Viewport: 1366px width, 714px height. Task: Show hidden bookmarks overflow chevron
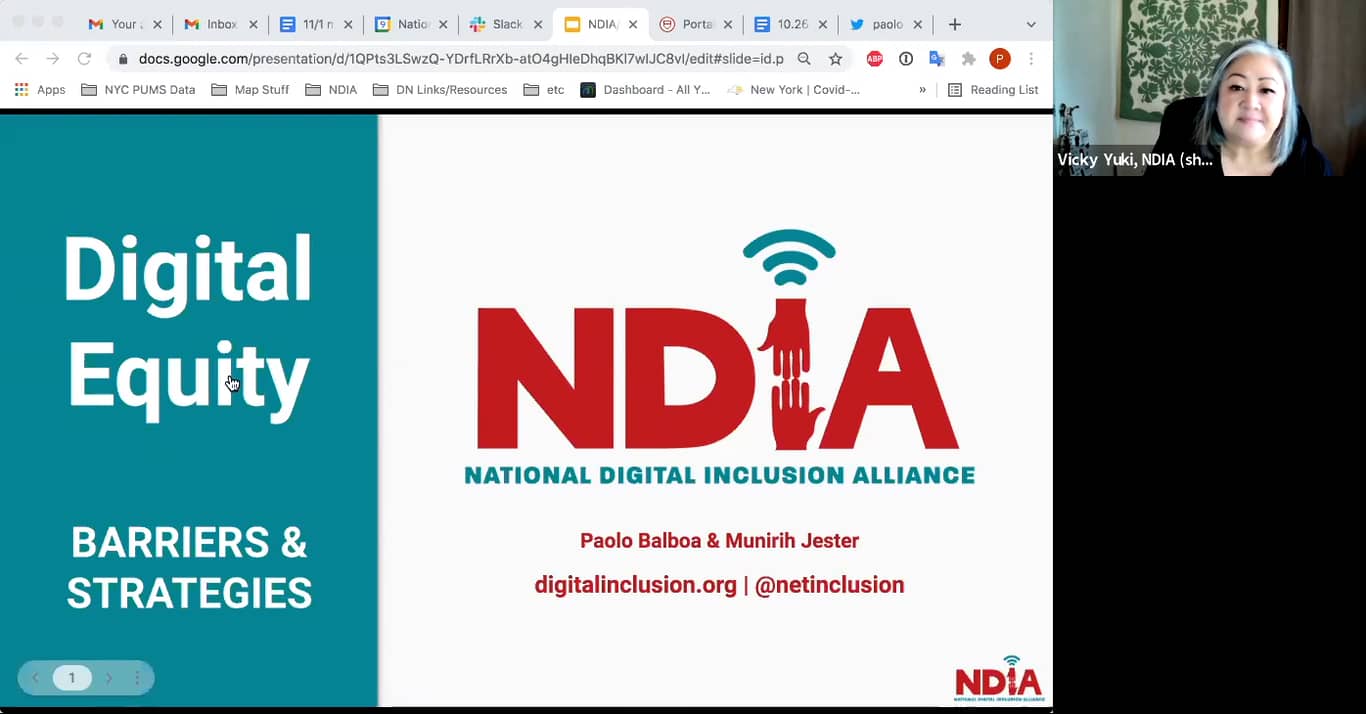click(x=922, y=90)
